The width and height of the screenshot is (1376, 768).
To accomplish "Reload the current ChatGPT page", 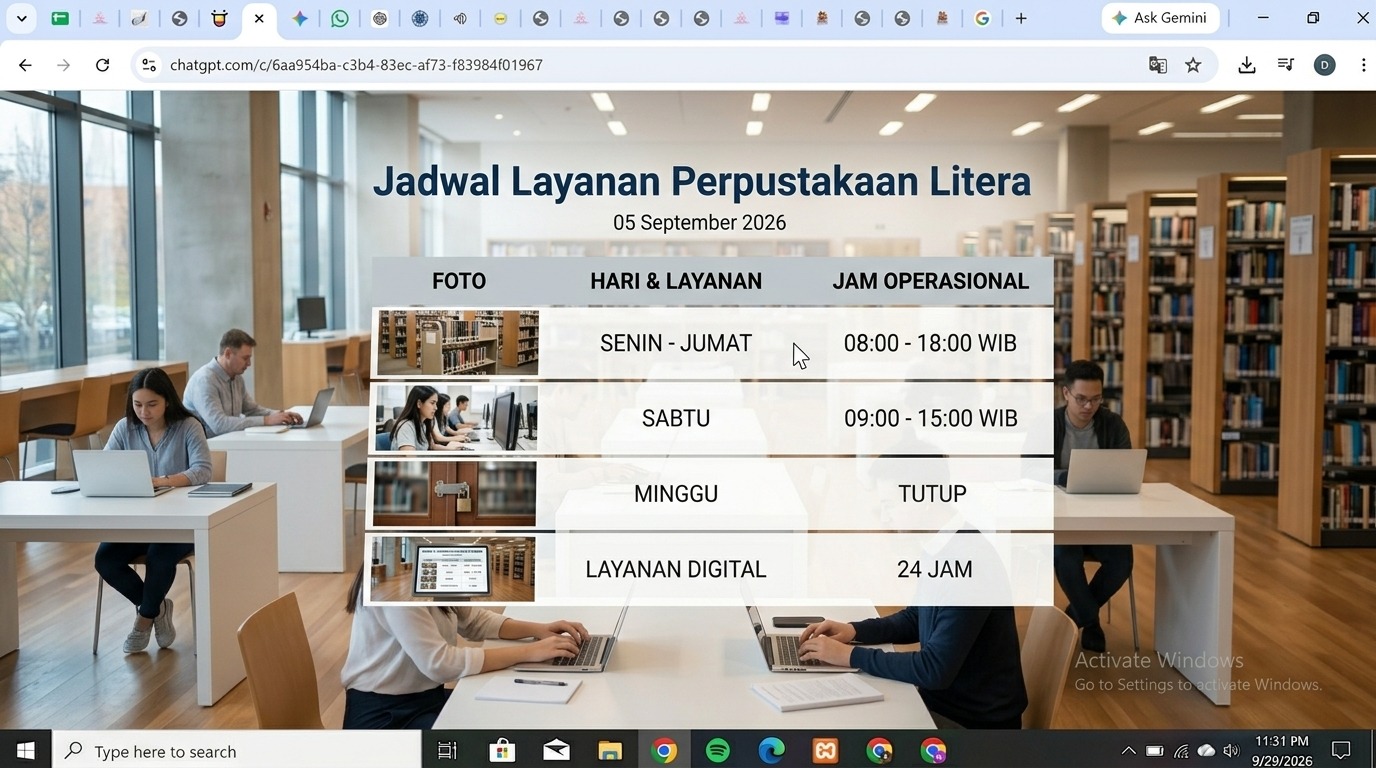I will pyautogui.click(x=102, y=65).
